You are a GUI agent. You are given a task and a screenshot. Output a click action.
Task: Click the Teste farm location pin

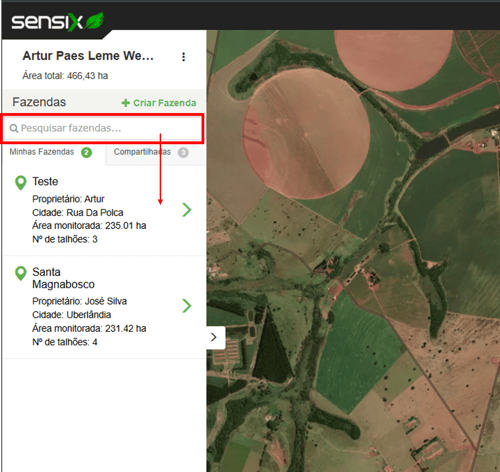coord(21,183)
